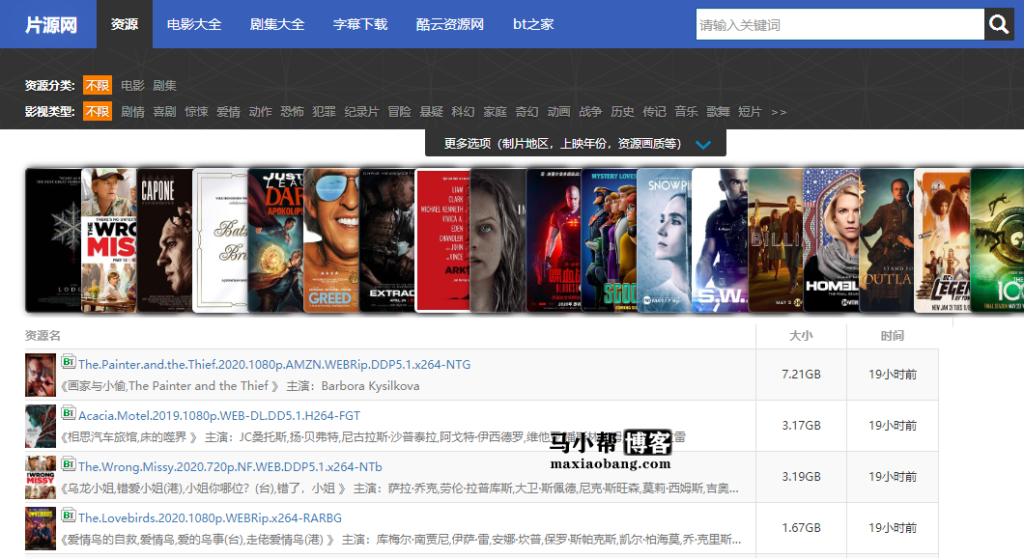Filter genre by 历史

pos(622,112)
